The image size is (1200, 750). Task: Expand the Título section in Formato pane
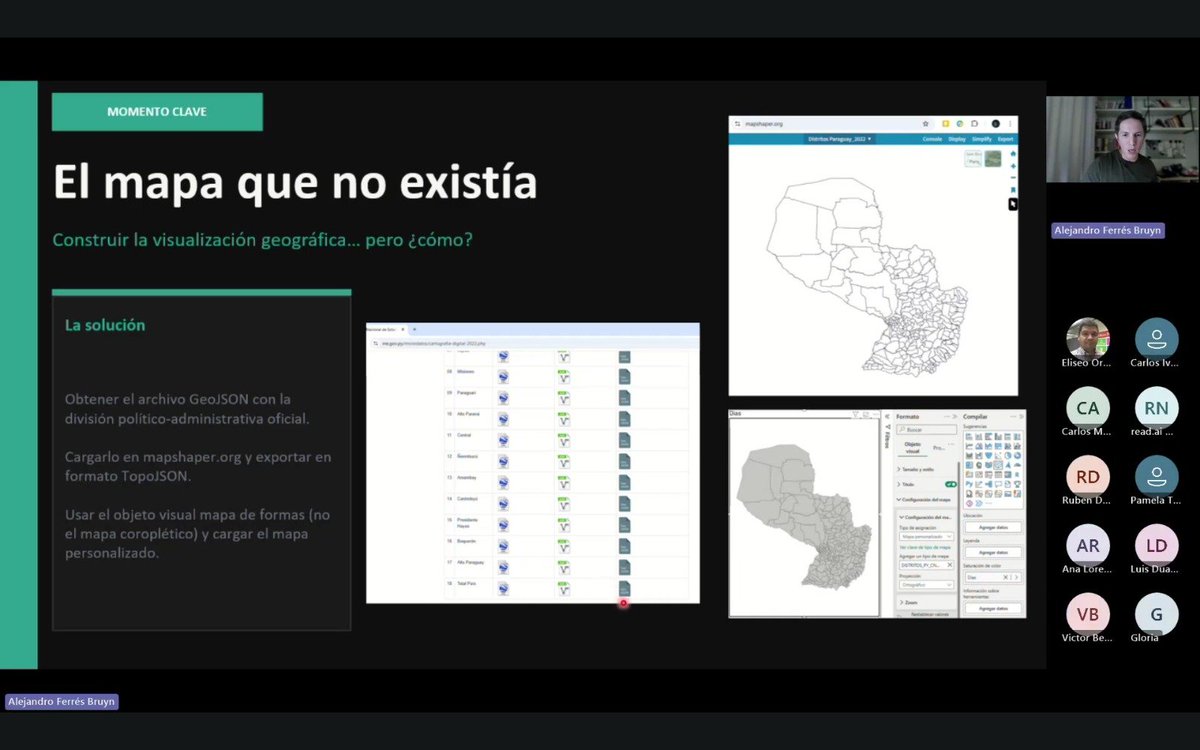906,484
